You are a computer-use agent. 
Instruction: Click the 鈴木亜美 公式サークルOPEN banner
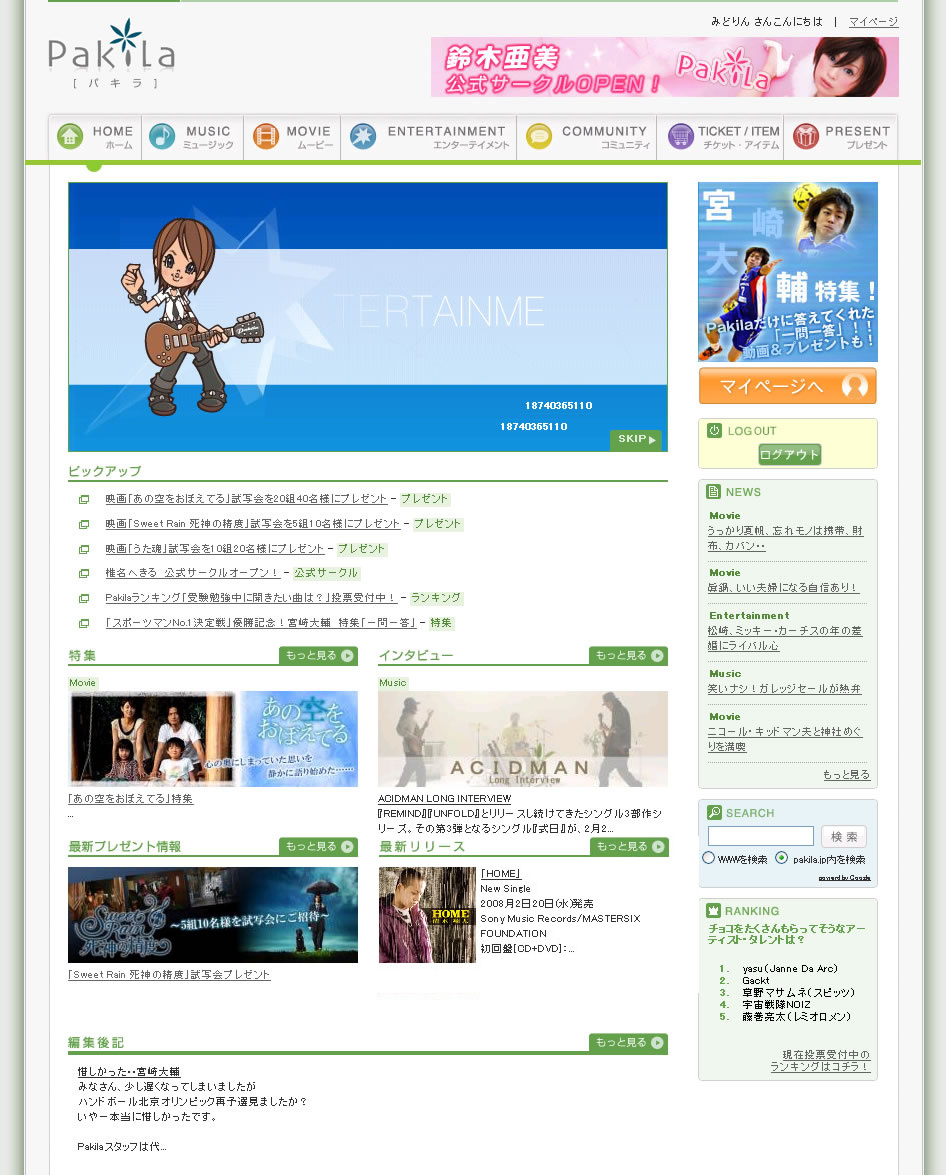coord(665,67)
